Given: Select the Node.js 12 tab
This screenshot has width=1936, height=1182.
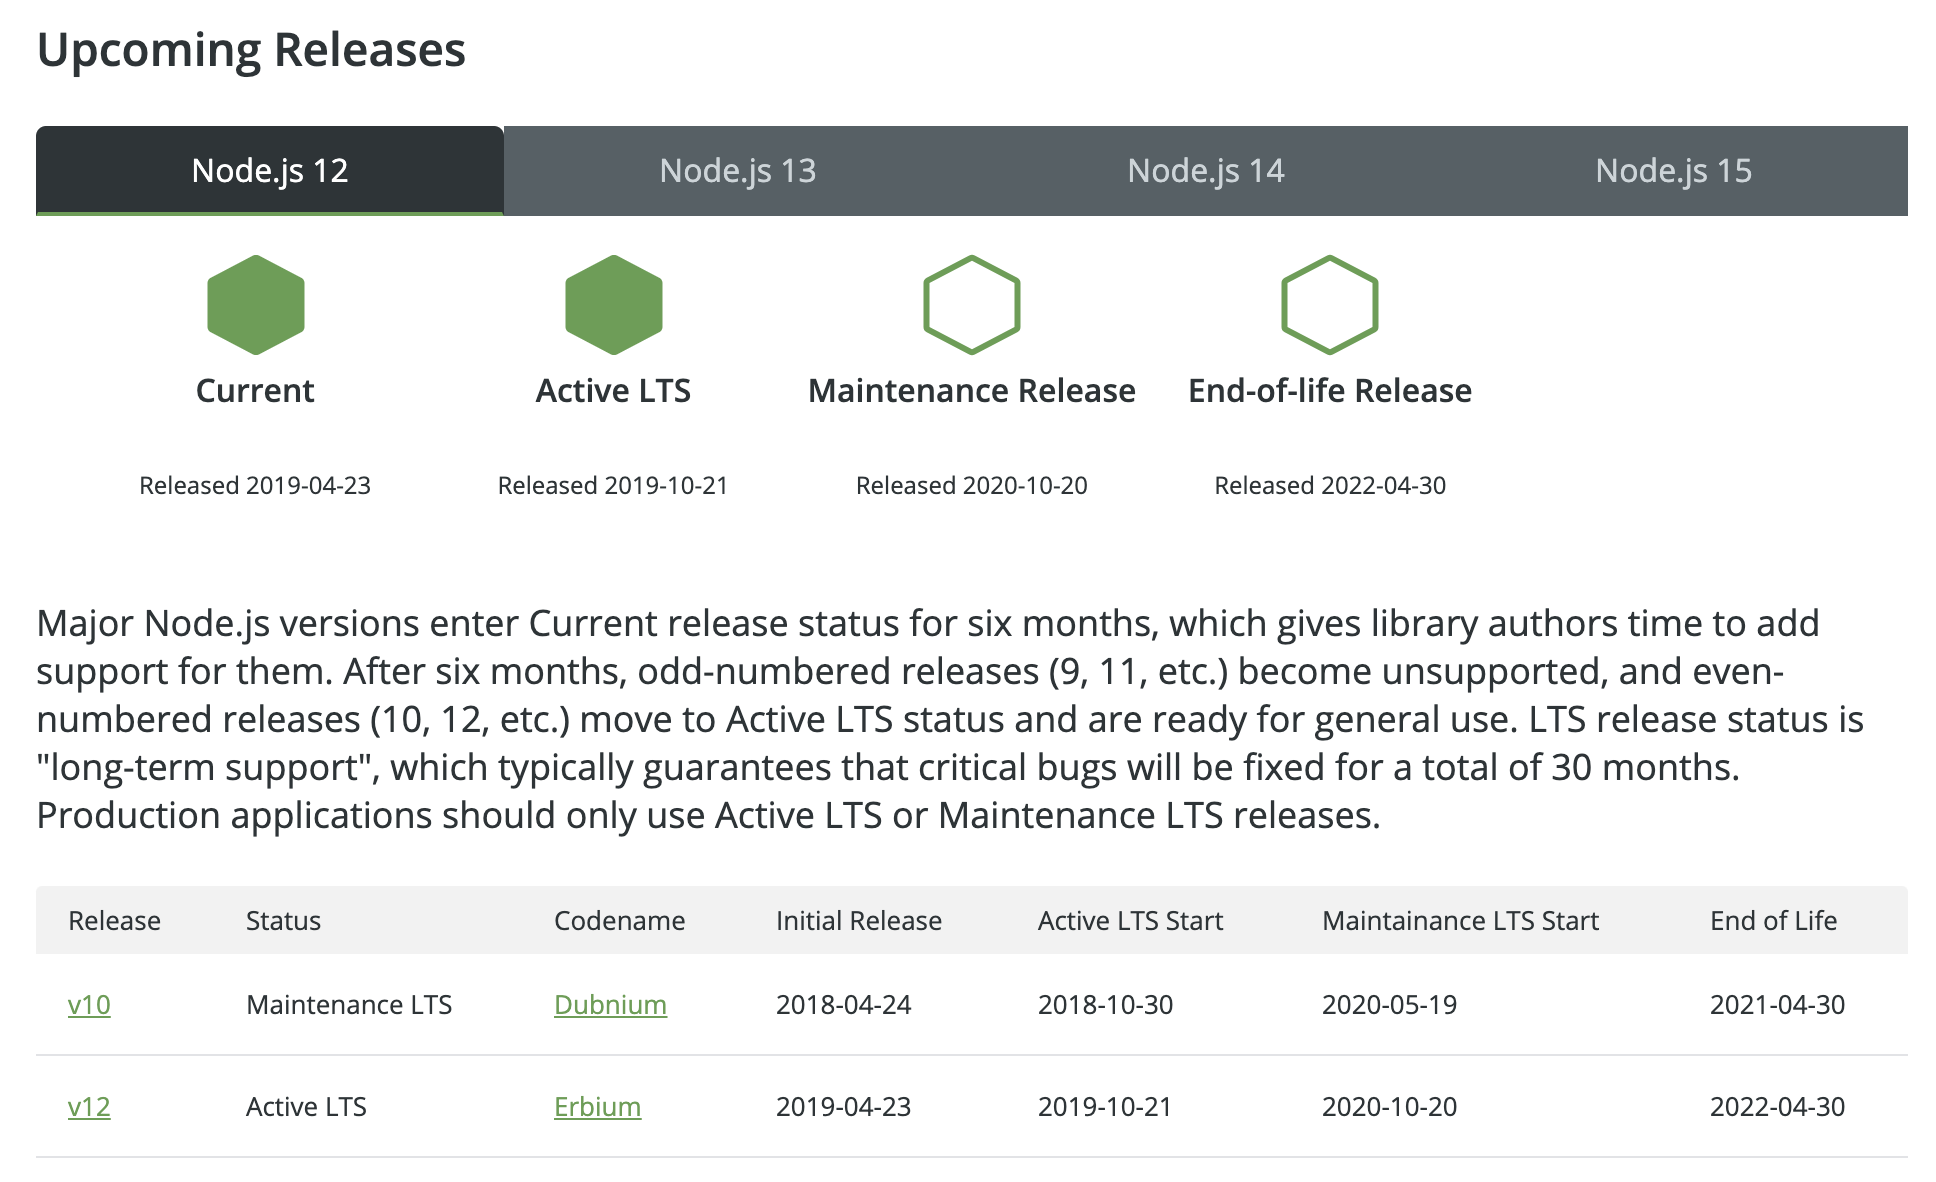Looking at the screenshot, I should (x=270, y=170).
